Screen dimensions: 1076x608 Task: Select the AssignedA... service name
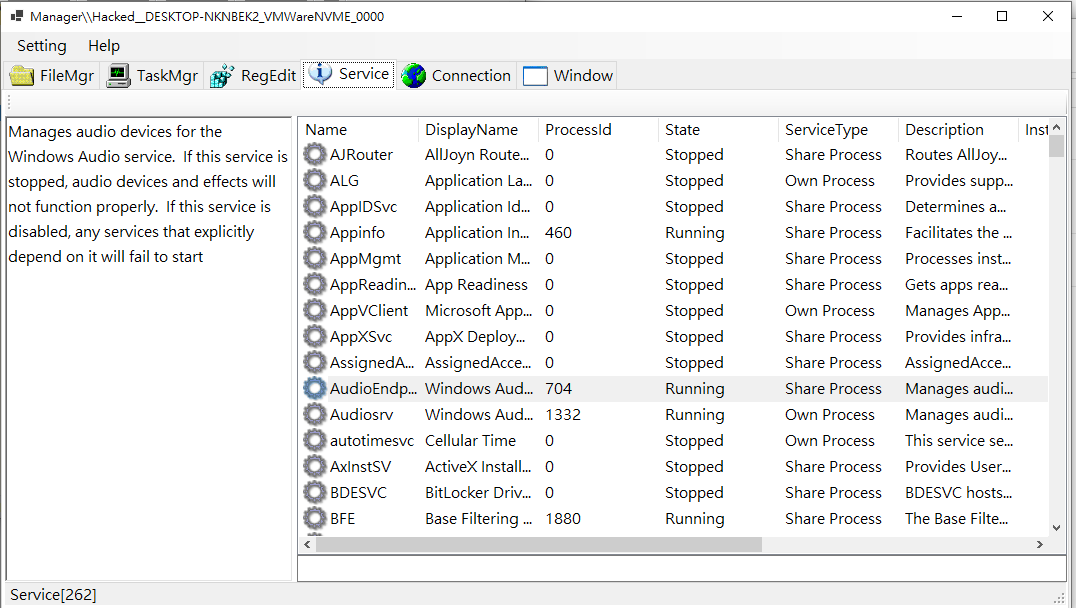pos(371,363)
